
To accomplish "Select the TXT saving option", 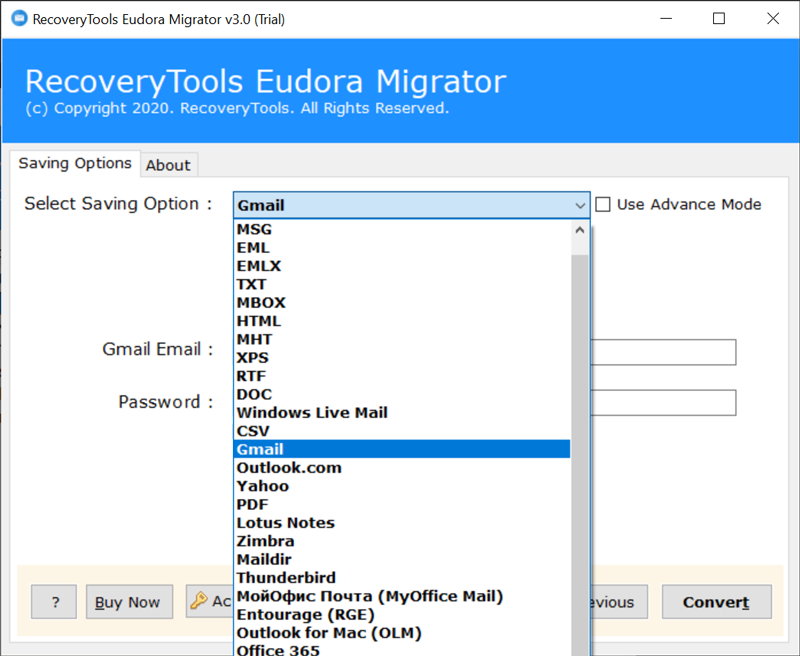I will 402,285.
